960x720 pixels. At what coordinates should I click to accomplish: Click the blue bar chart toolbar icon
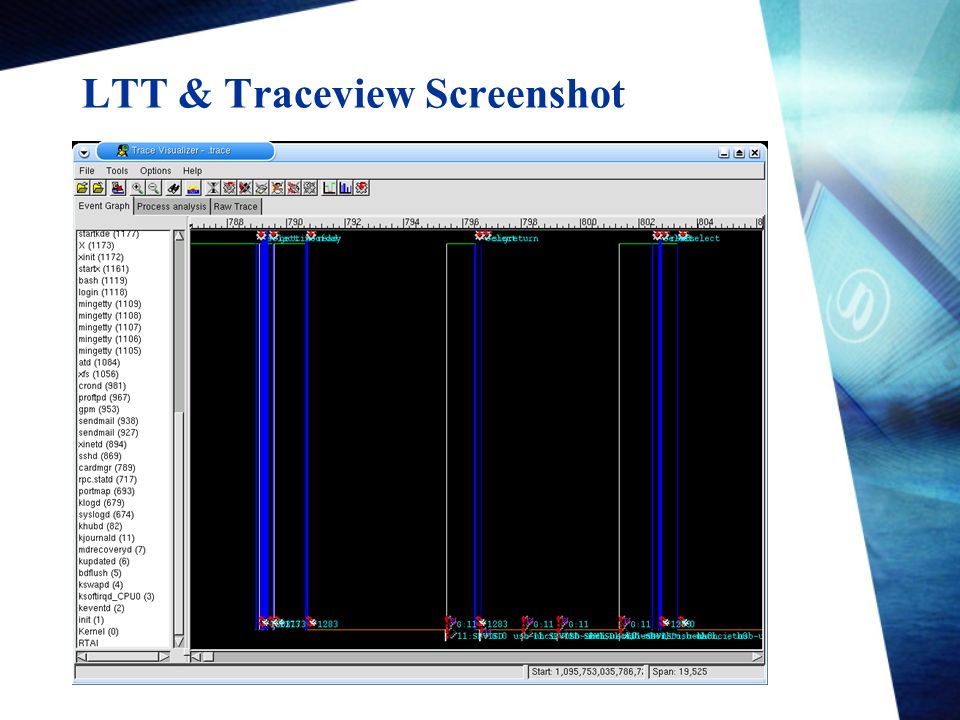point(345,188)
